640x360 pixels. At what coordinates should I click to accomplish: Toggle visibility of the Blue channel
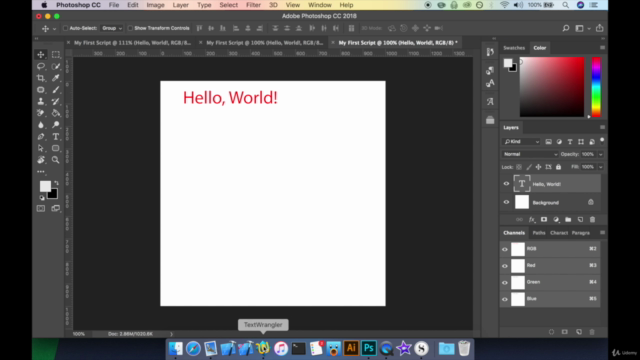point(505,299)
